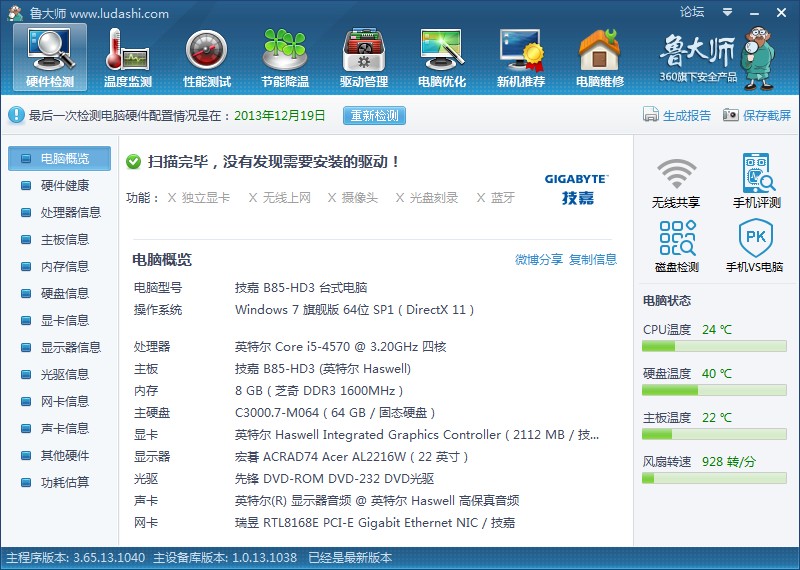The height and width of the screenshot is (570, 800).
Task: Start the 磁盘检测 disk check icon
Action: tap(676, 246)
